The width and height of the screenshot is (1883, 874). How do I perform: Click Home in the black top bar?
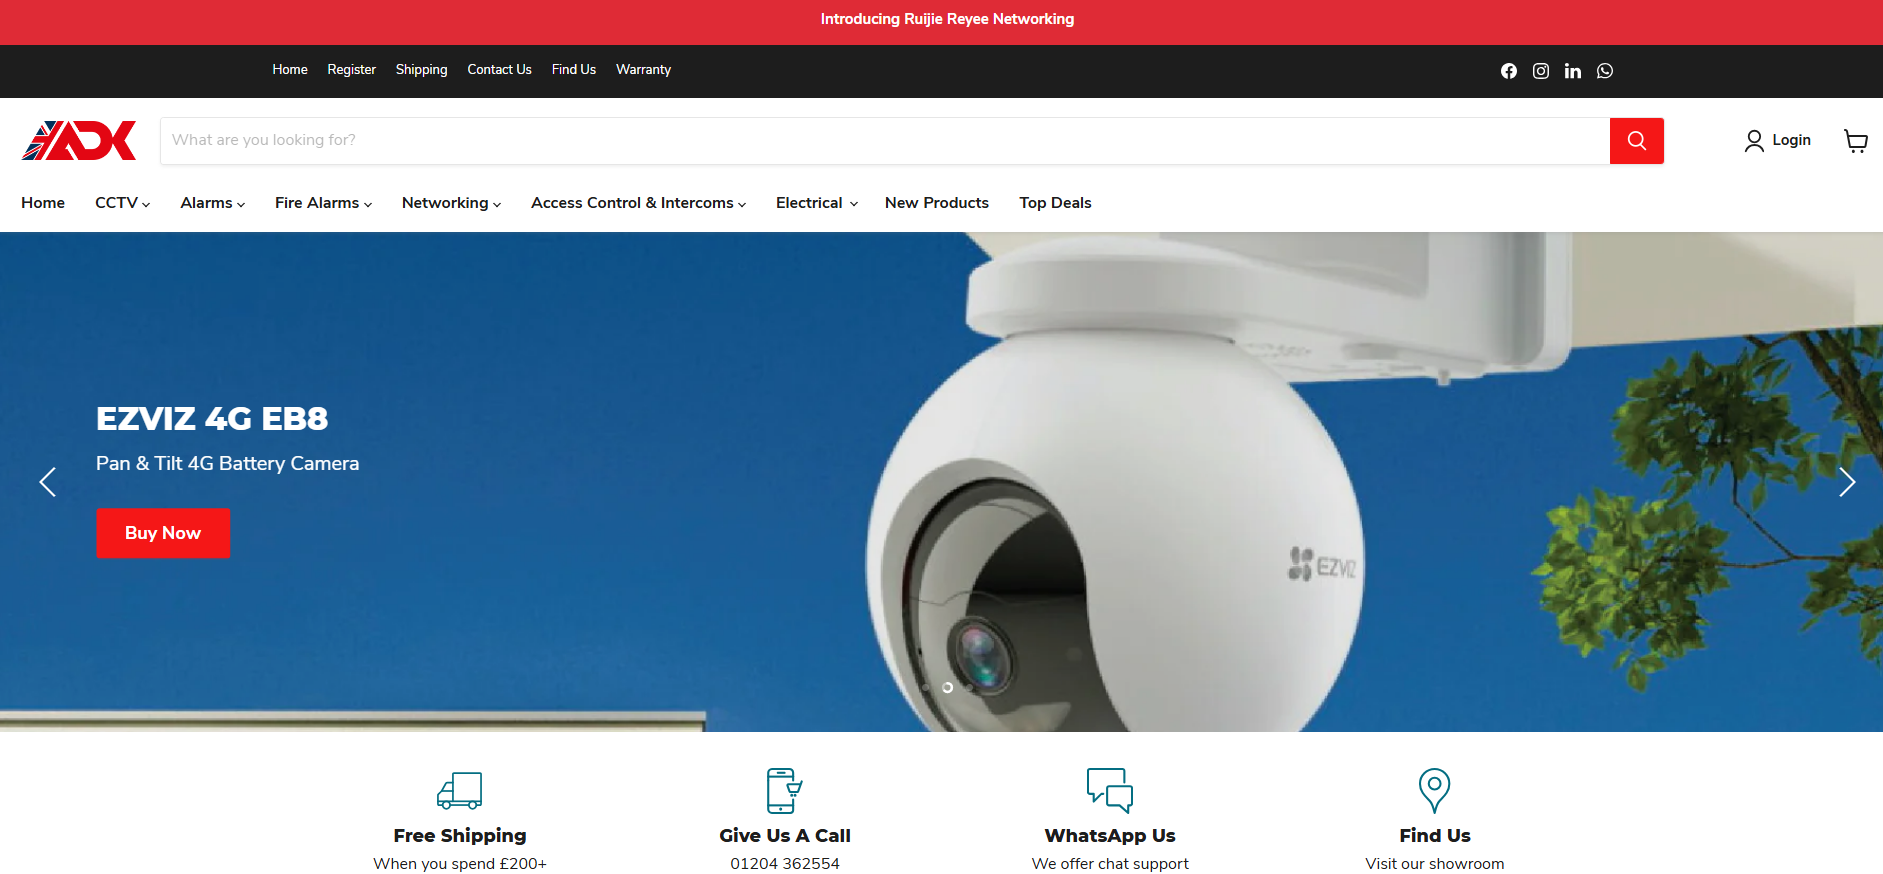290,70
